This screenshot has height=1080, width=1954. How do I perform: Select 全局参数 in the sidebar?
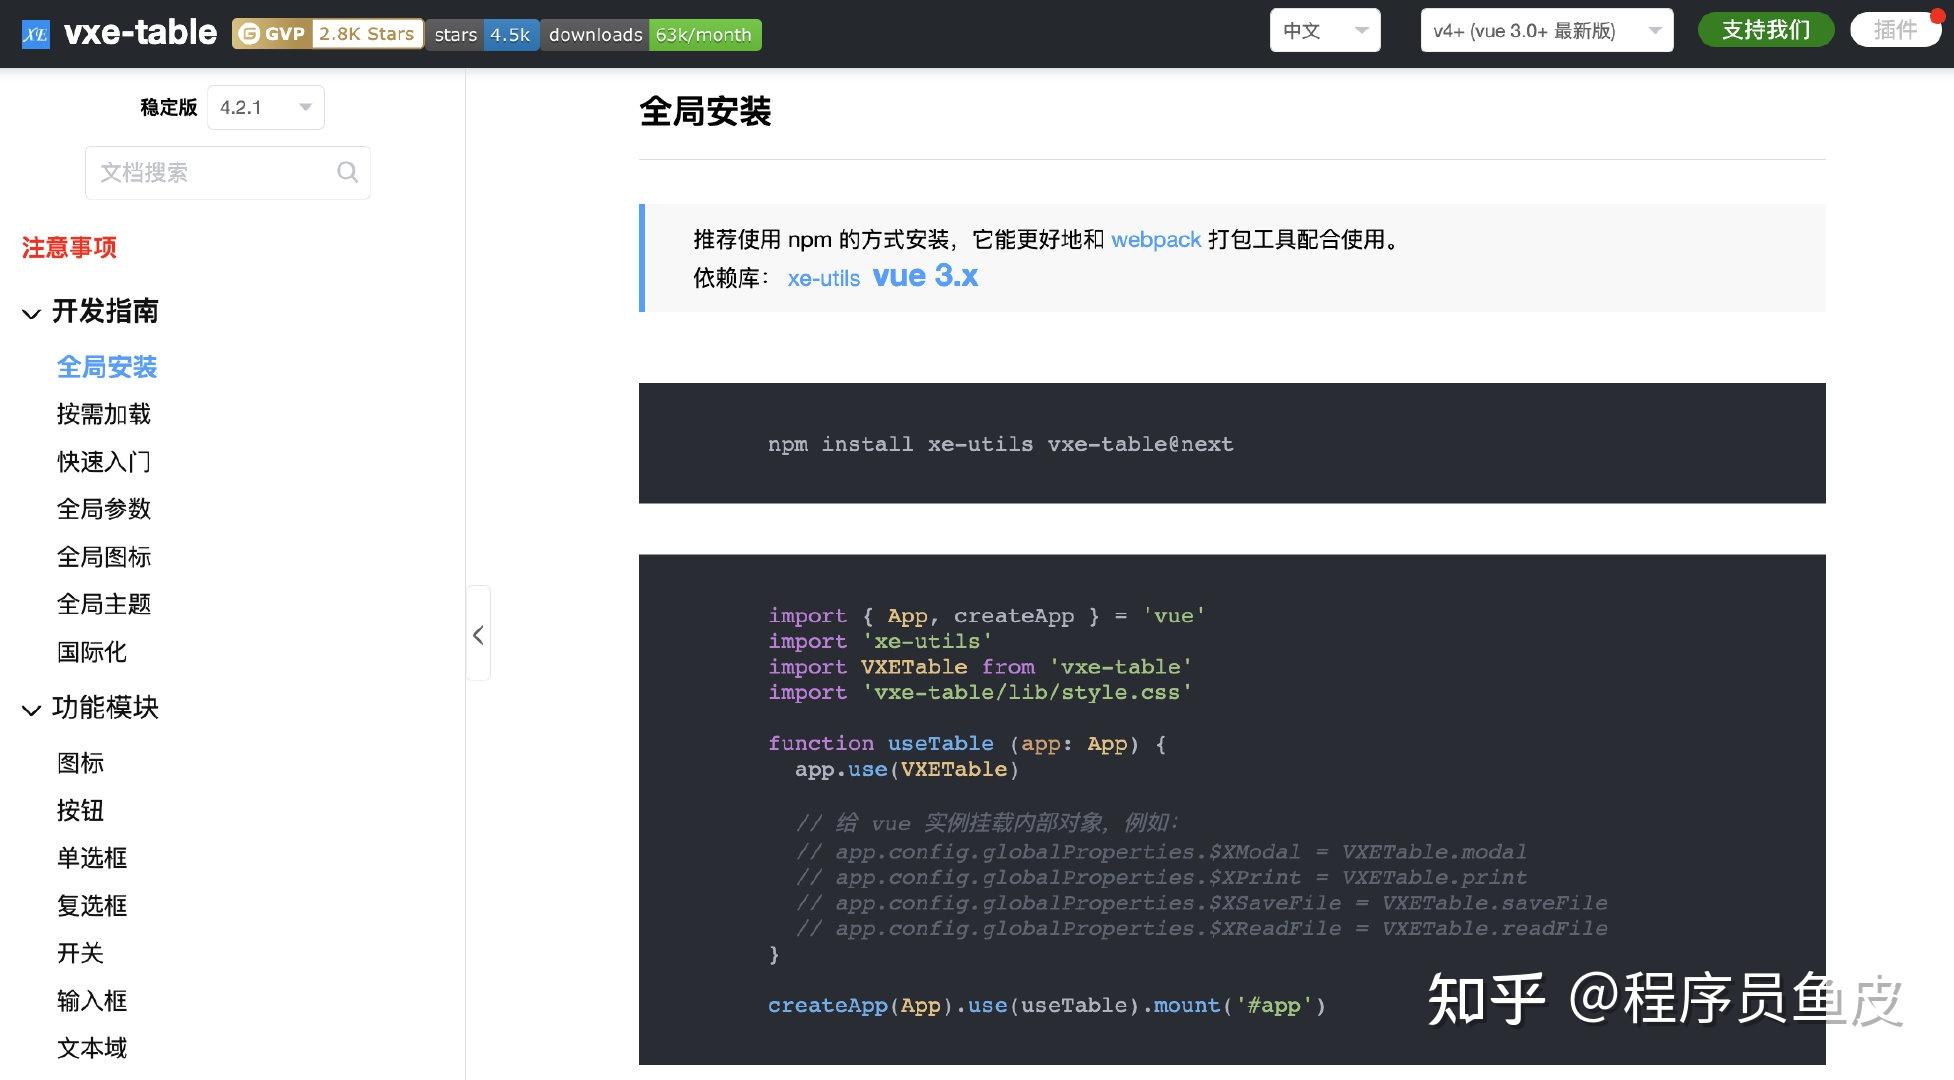[x=104, y=509]
